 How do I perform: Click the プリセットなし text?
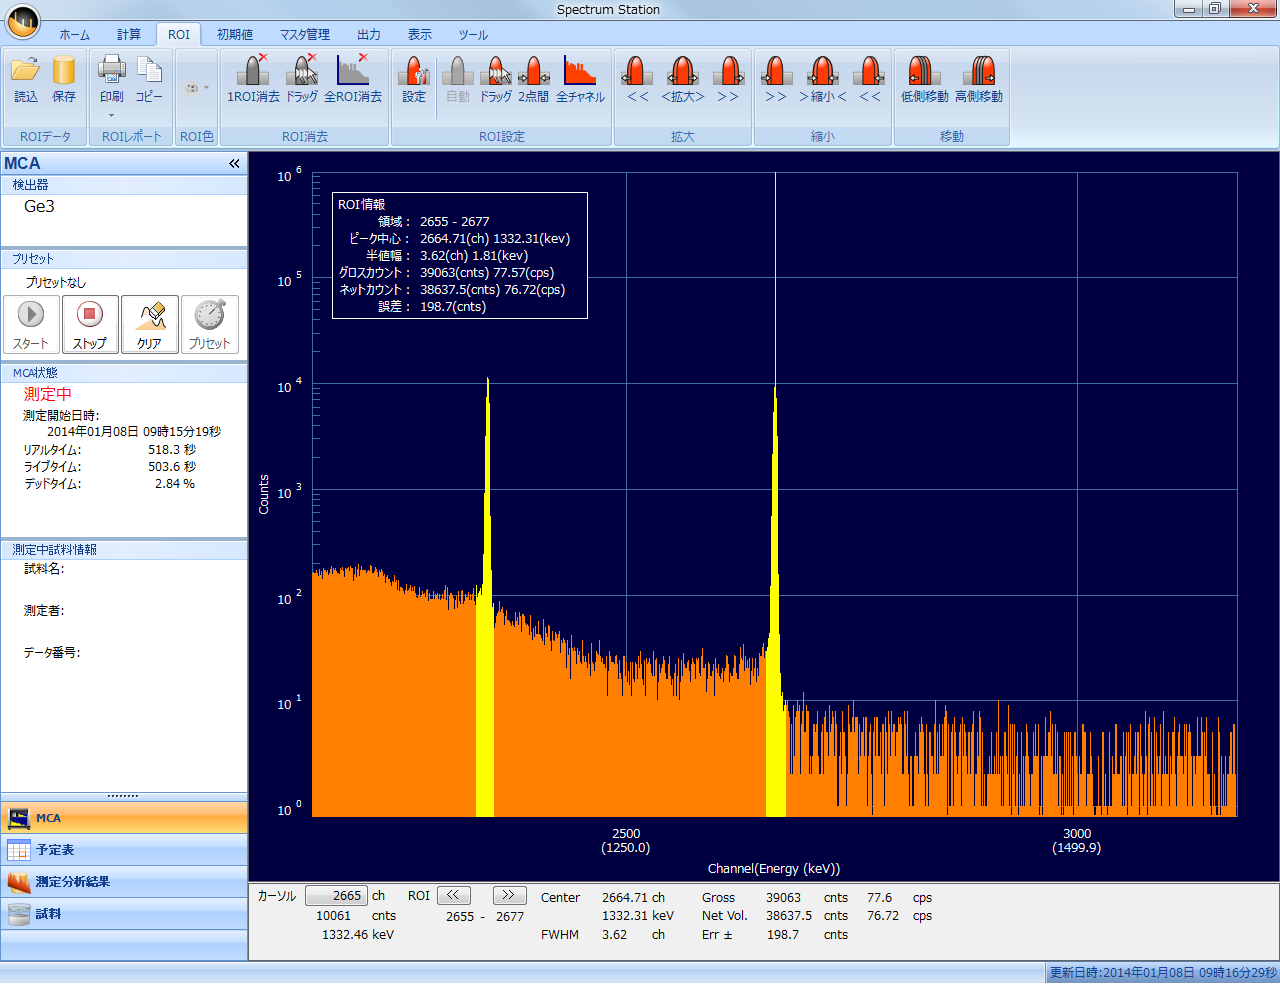coord(56,283)
